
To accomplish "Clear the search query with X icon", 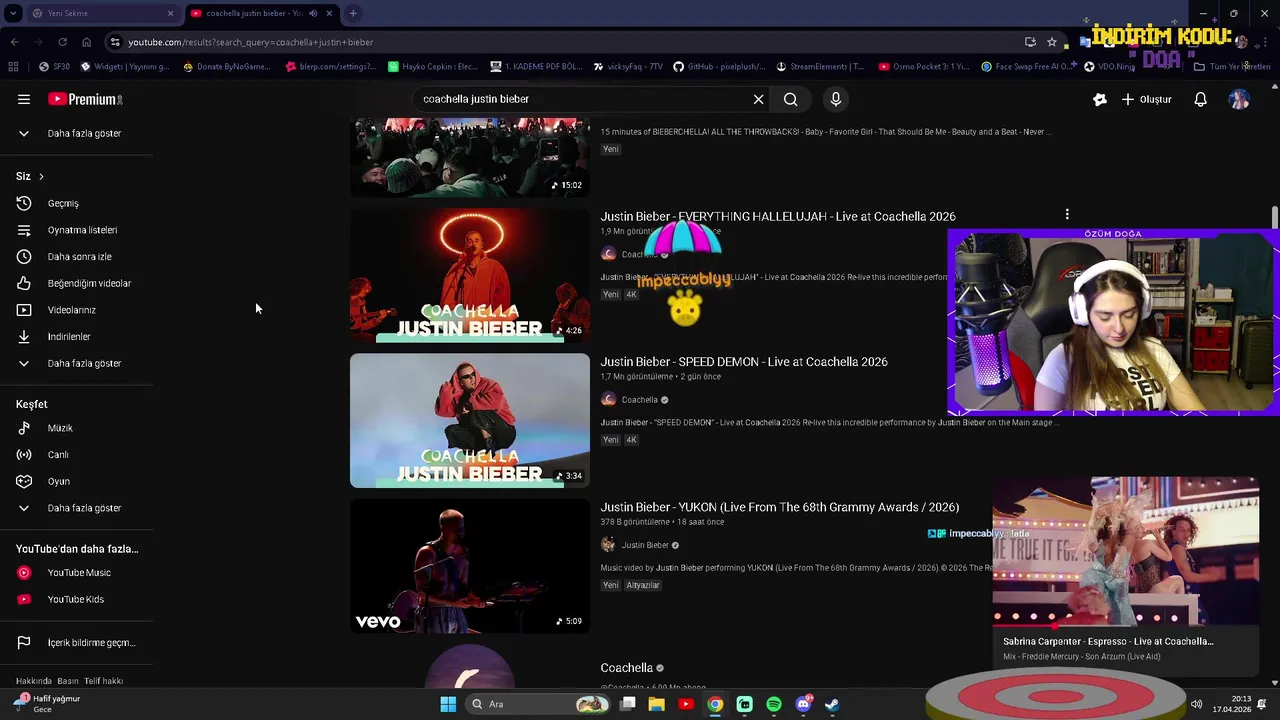I will [758, 99].
